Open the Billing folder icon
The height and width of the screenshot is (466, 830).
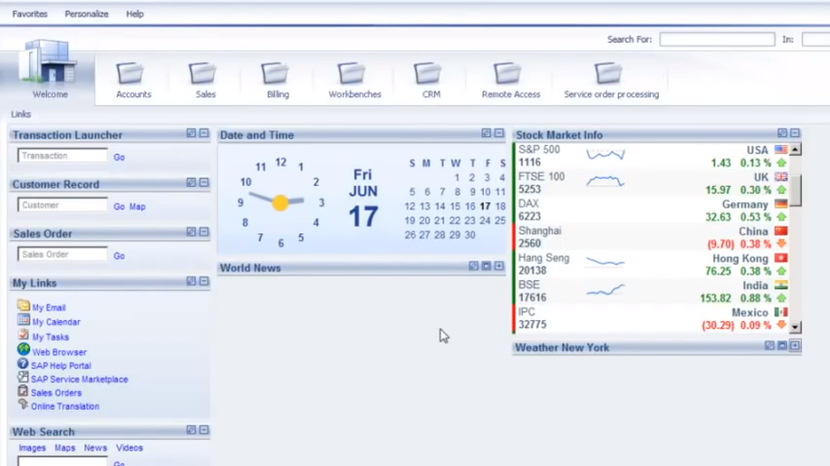(x=276, y=74)
